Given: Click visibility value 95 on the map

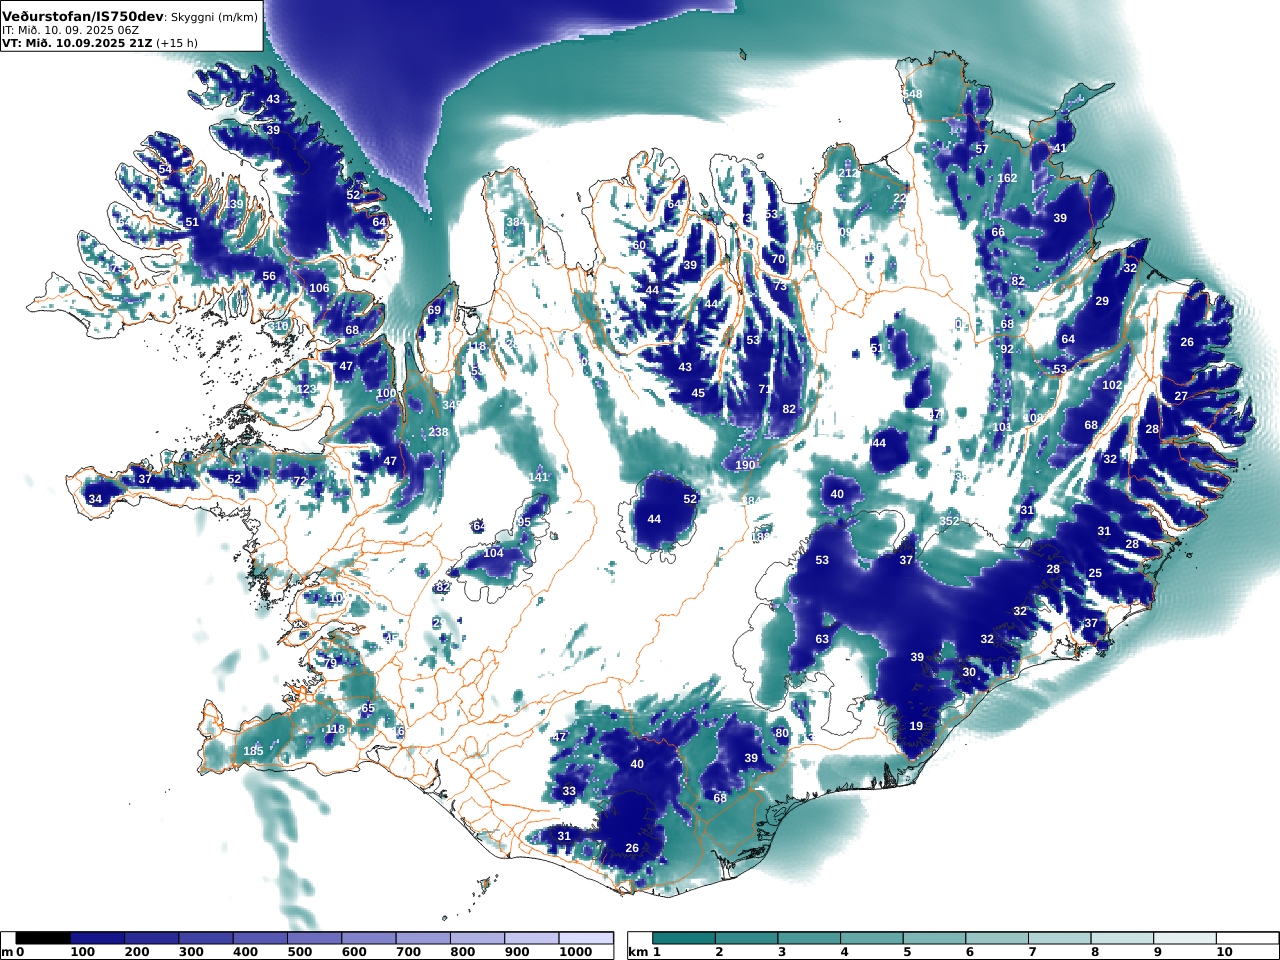Looking at the screenshot, I should 524,523.
